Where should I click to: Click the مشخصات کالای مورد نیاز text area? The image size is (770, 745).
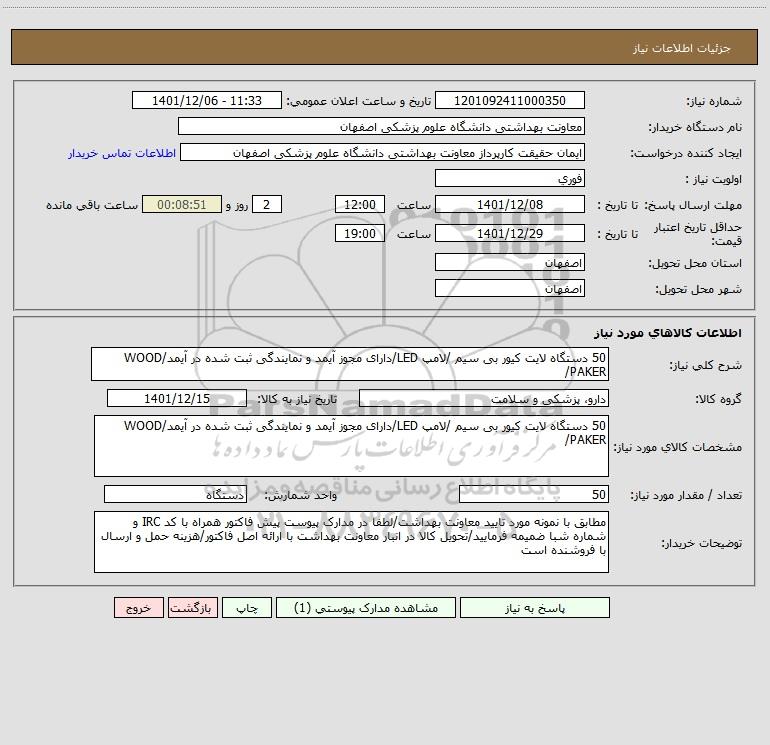coord(351,446)
